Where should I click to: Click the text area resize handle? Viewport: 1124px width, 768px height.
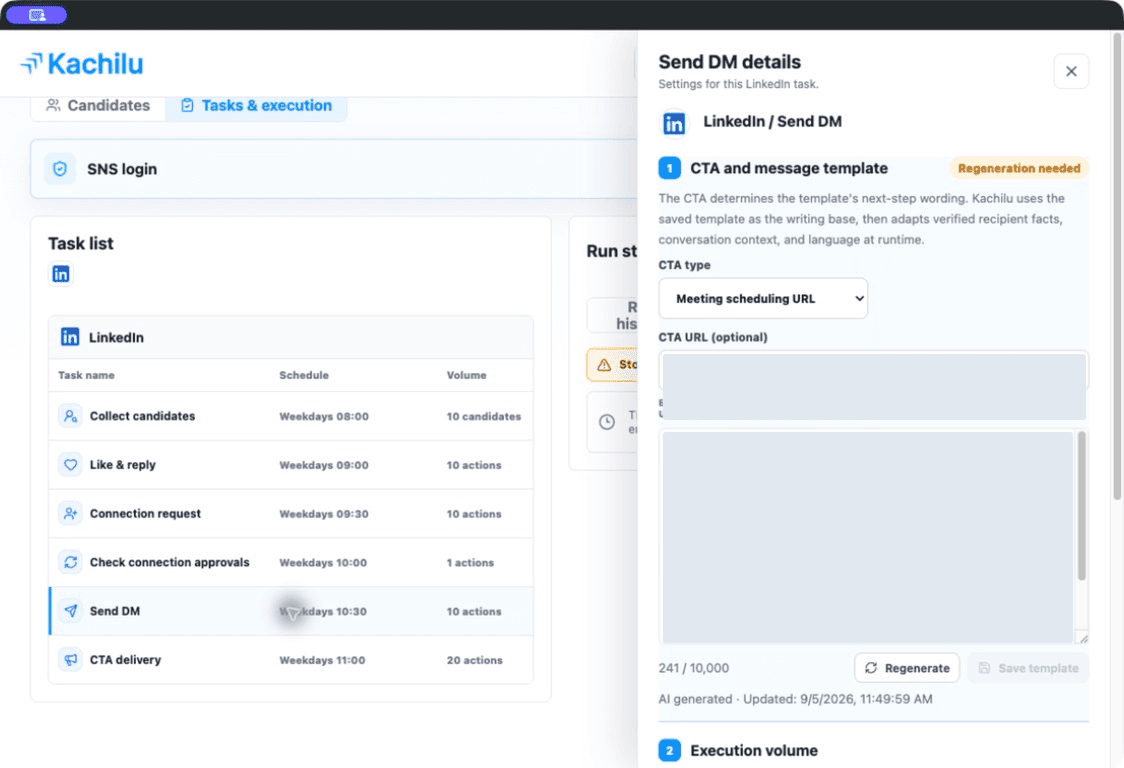click(x=1083, y=638)
